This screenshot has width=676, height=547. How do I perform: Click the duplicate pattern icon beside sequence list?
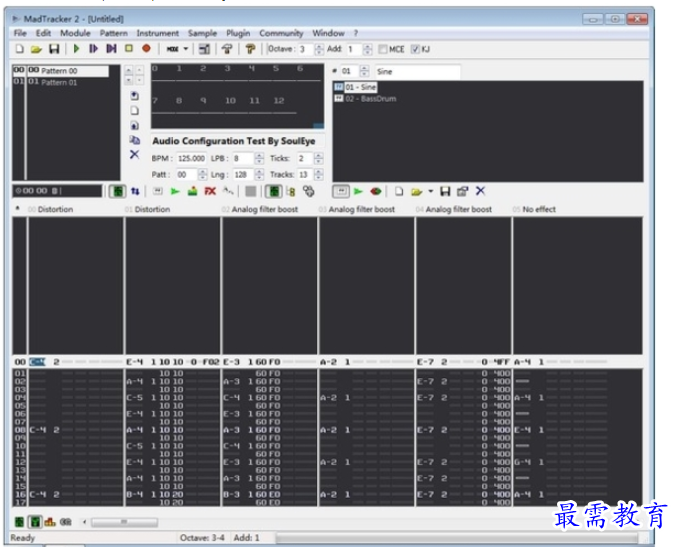(135, 140)
